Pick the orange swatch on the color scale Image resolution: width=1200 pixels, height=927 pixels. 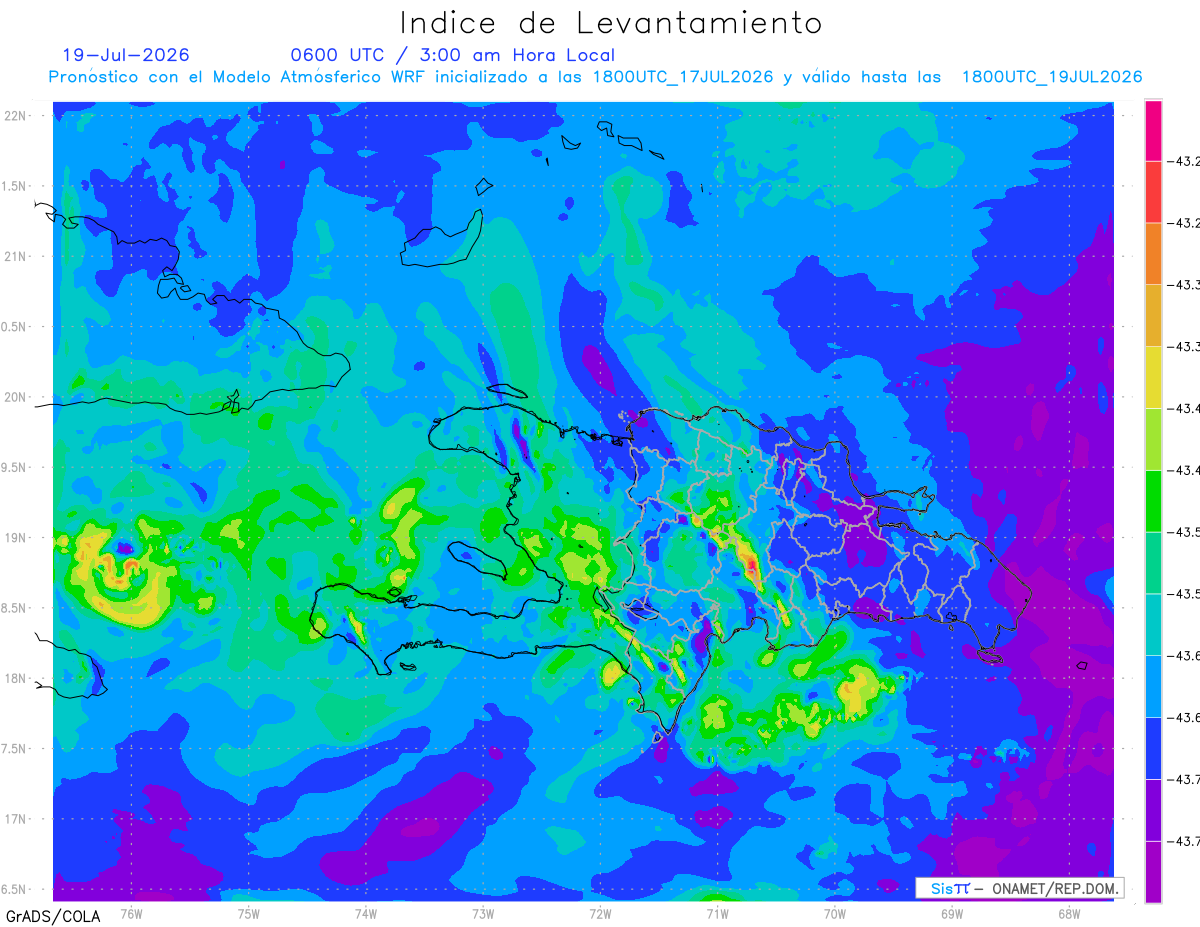click(1153, 253)
